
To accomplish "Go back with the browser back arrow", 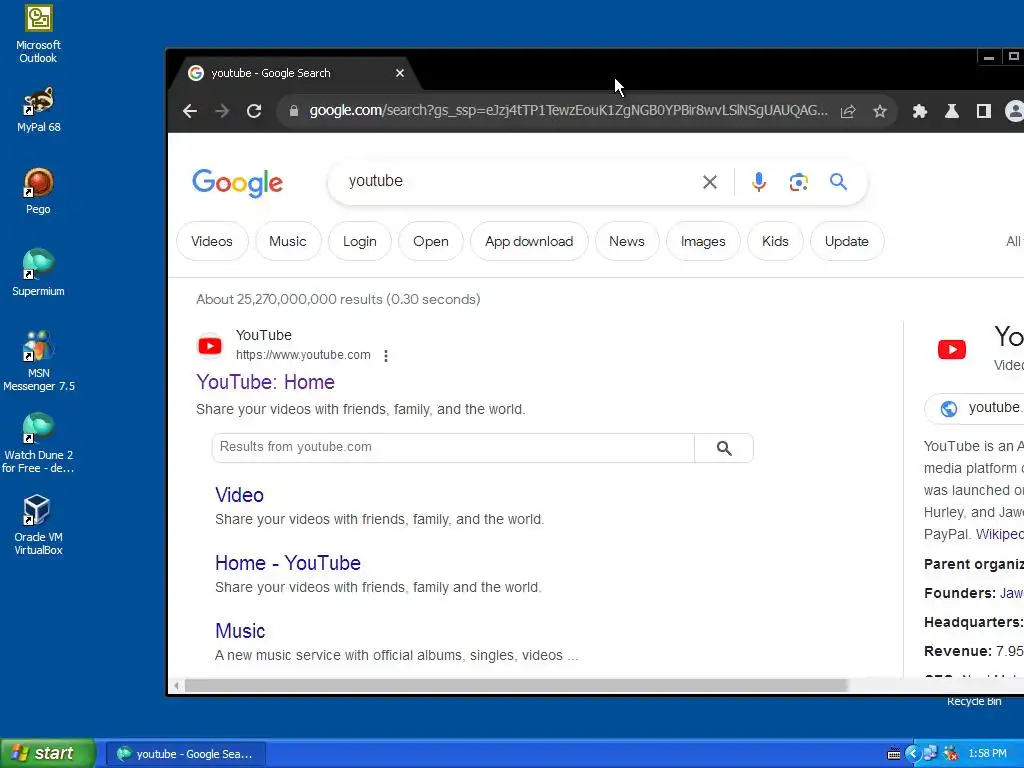I will pyautogui.click(x=190, y=111).
